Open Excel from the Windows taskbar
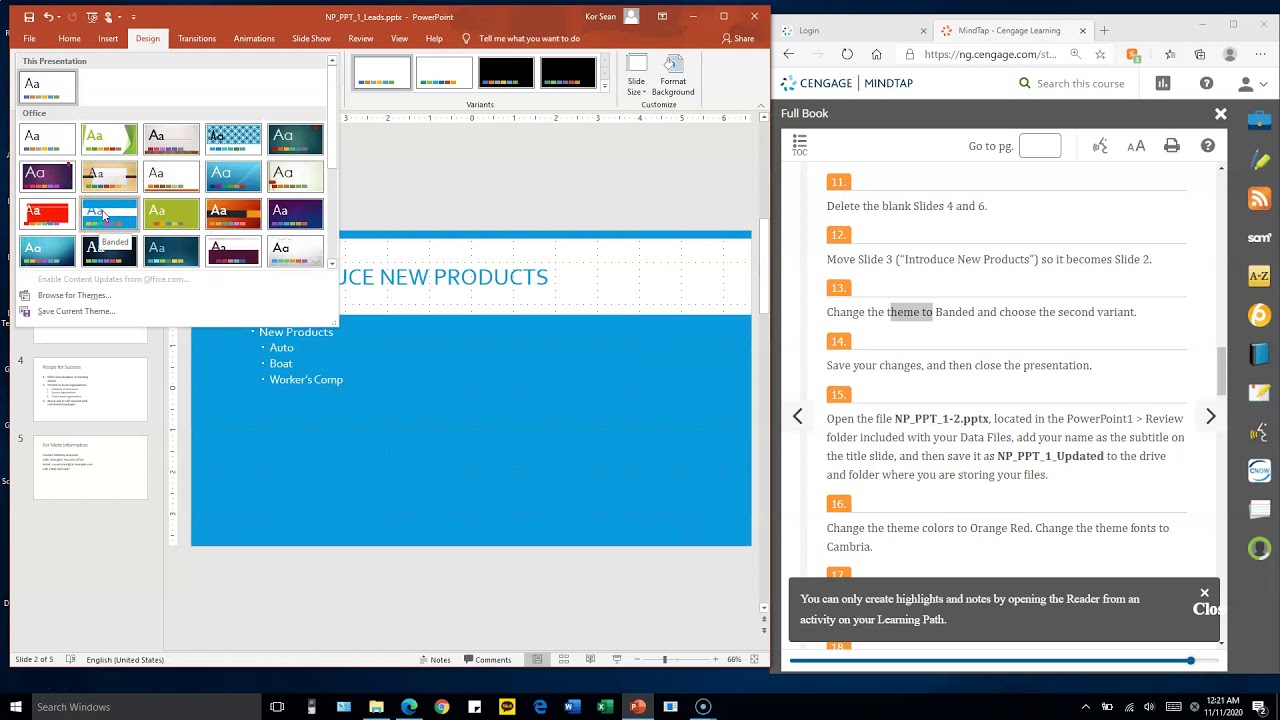The image size is (1280, 720). (604, 707)
